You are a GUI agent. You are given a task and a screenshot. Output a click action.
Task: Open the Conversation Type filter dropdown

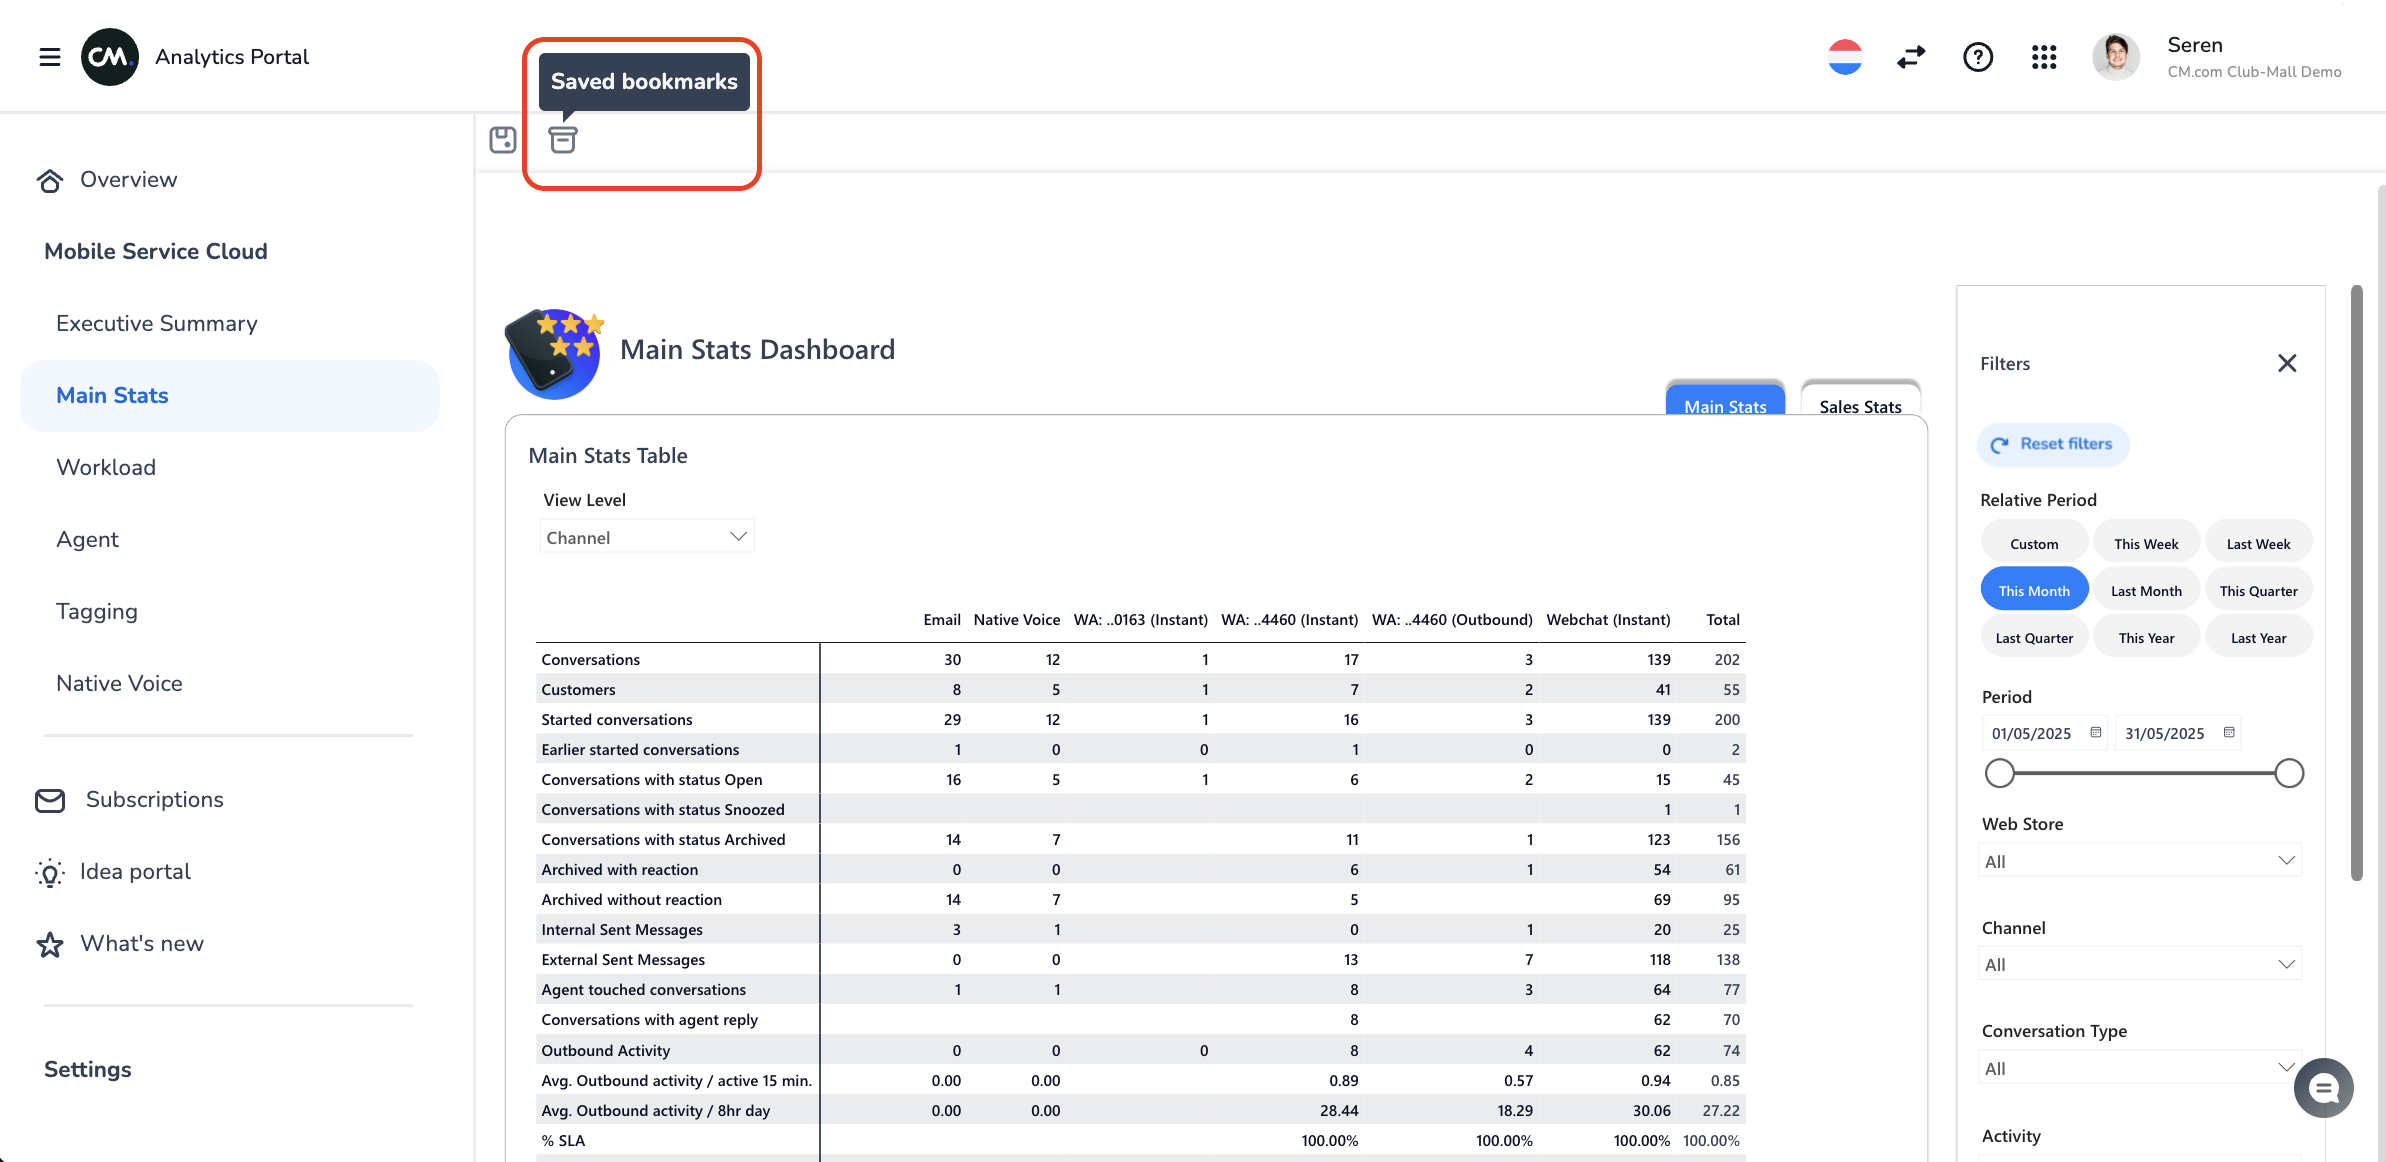[2139, 1068]
